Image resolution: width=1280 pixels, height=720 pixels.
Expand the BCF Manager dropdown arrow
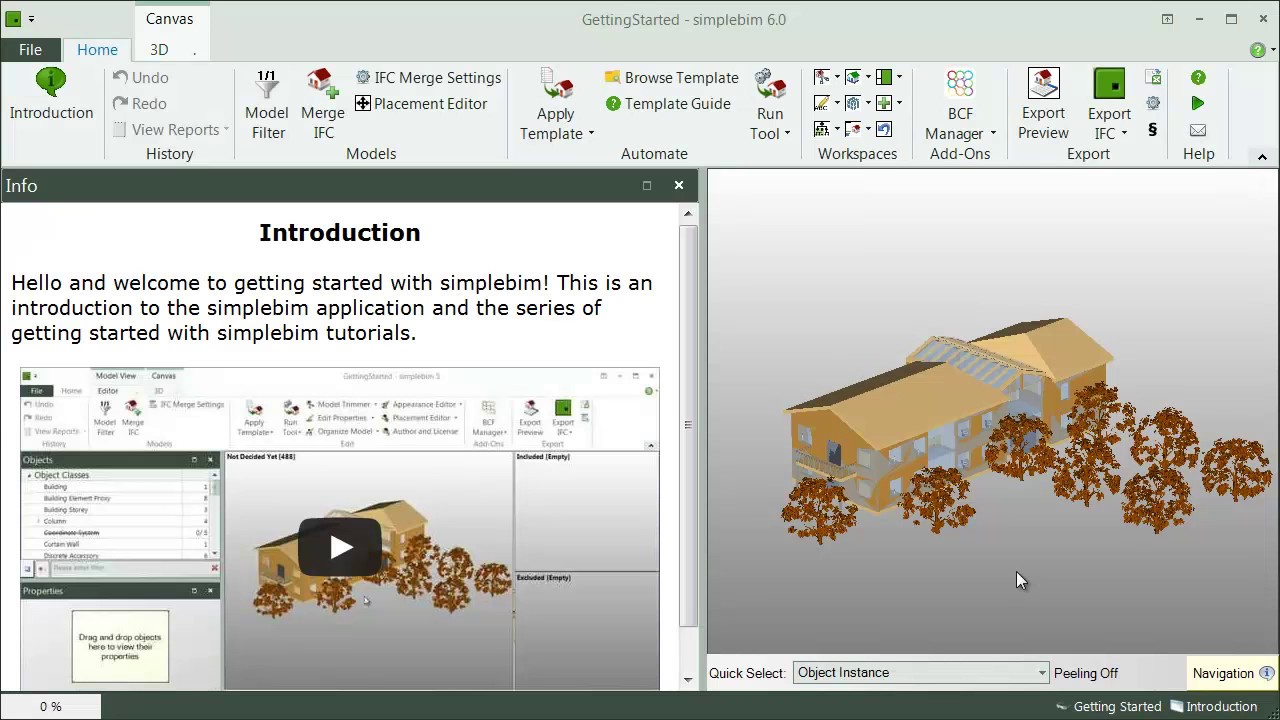click(x=992, y=134)
